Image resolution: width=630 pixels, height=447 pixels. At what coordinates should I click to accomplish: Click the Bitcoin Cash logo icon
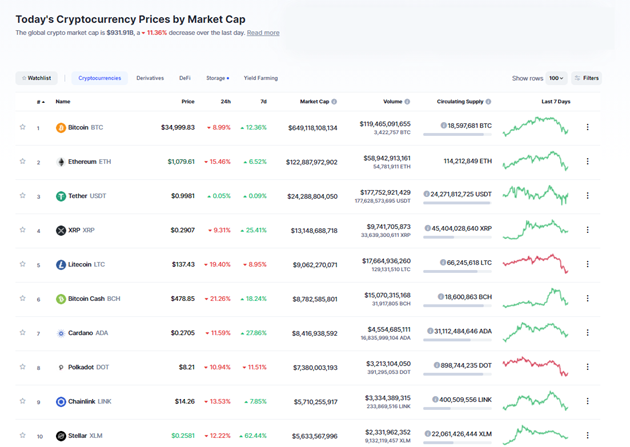(x=61, y=299)
